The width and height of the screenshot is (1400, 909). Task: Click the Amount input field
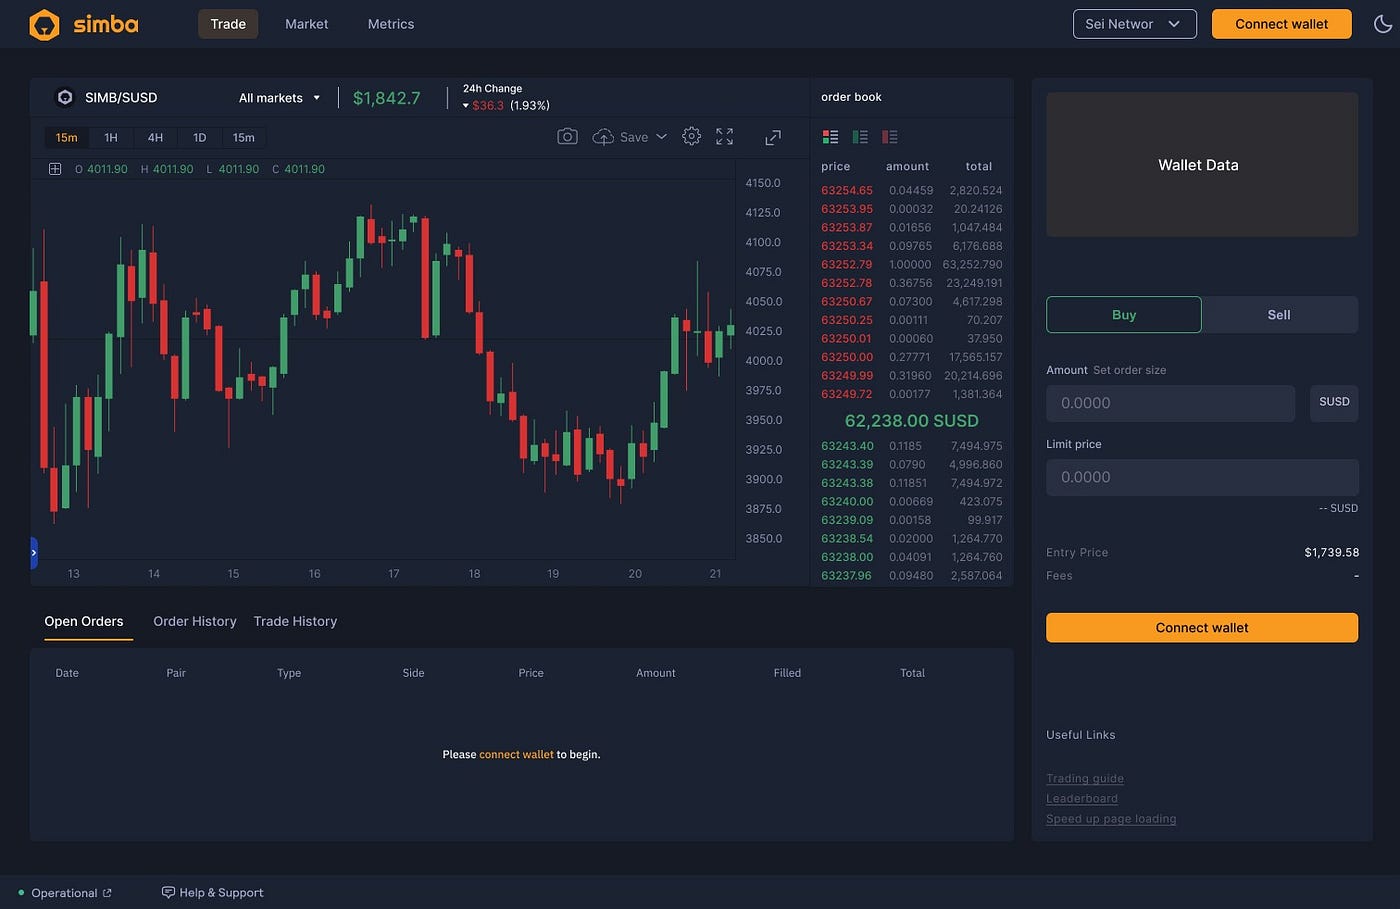coord(1170,403)
